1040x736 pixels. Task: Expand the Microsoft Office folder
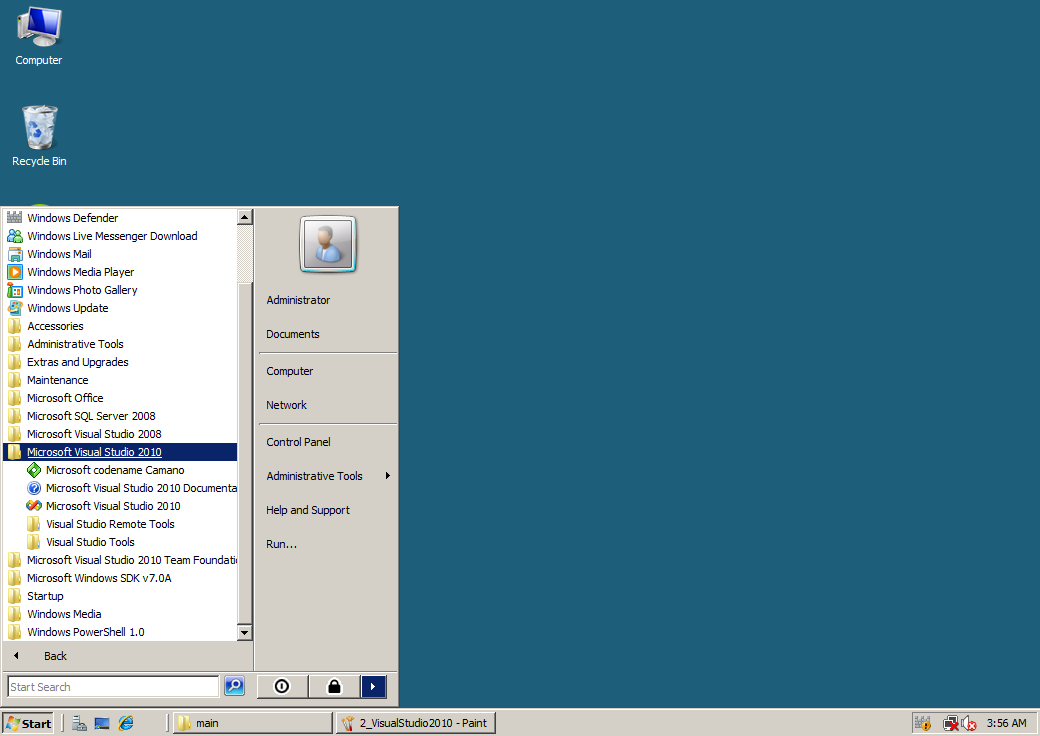pos(120,398)
